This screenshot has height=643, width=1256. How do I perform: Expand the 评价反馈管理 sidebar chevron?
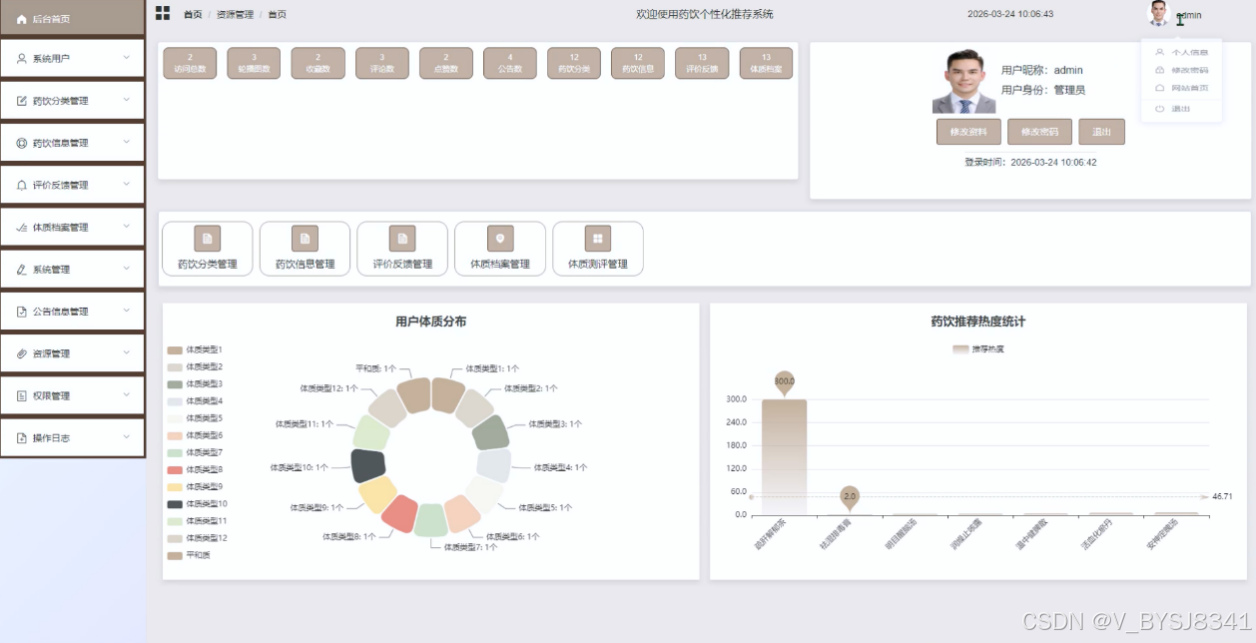[x=126, y=184]
